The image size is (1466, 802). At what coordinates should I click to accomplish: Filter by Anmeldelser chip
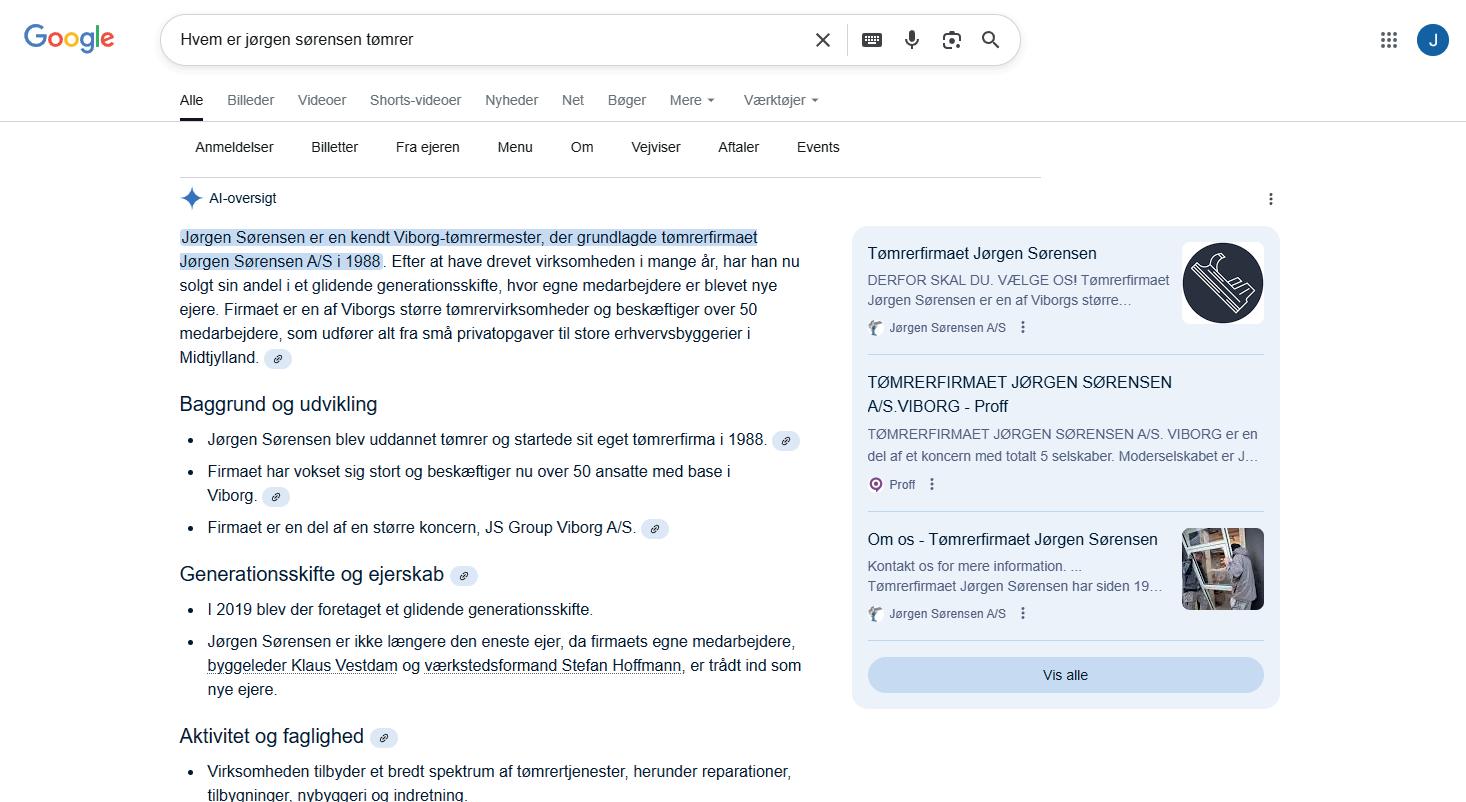click(x=234, y=147)
